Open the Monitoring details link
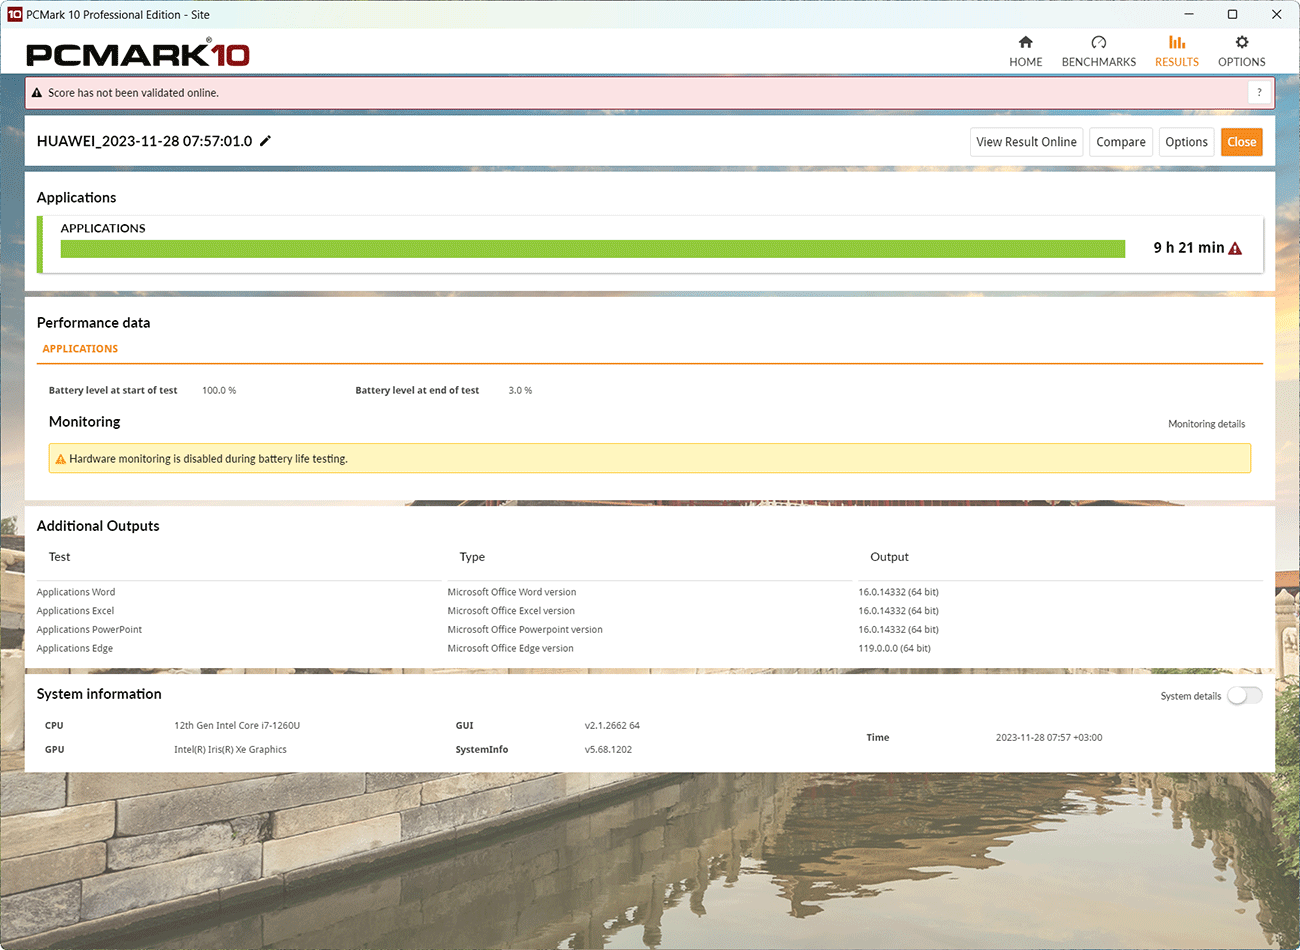Viewport: 1300px width, 950px height. 1207,424
